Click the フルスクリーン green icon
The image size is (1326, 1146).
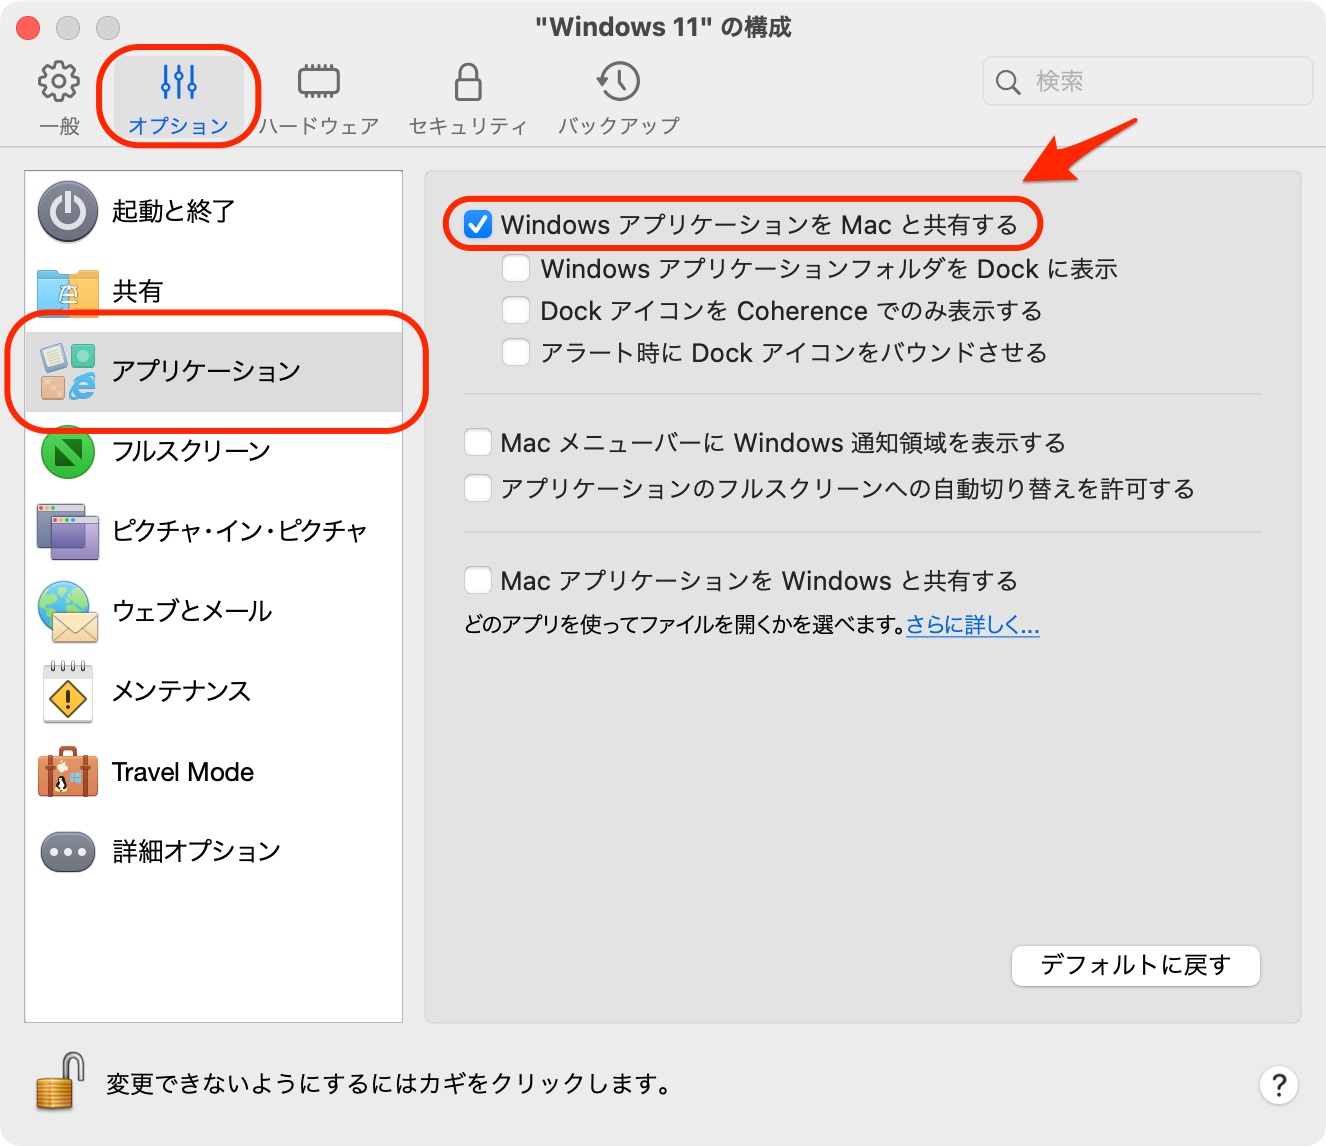(x=68, y=451)
